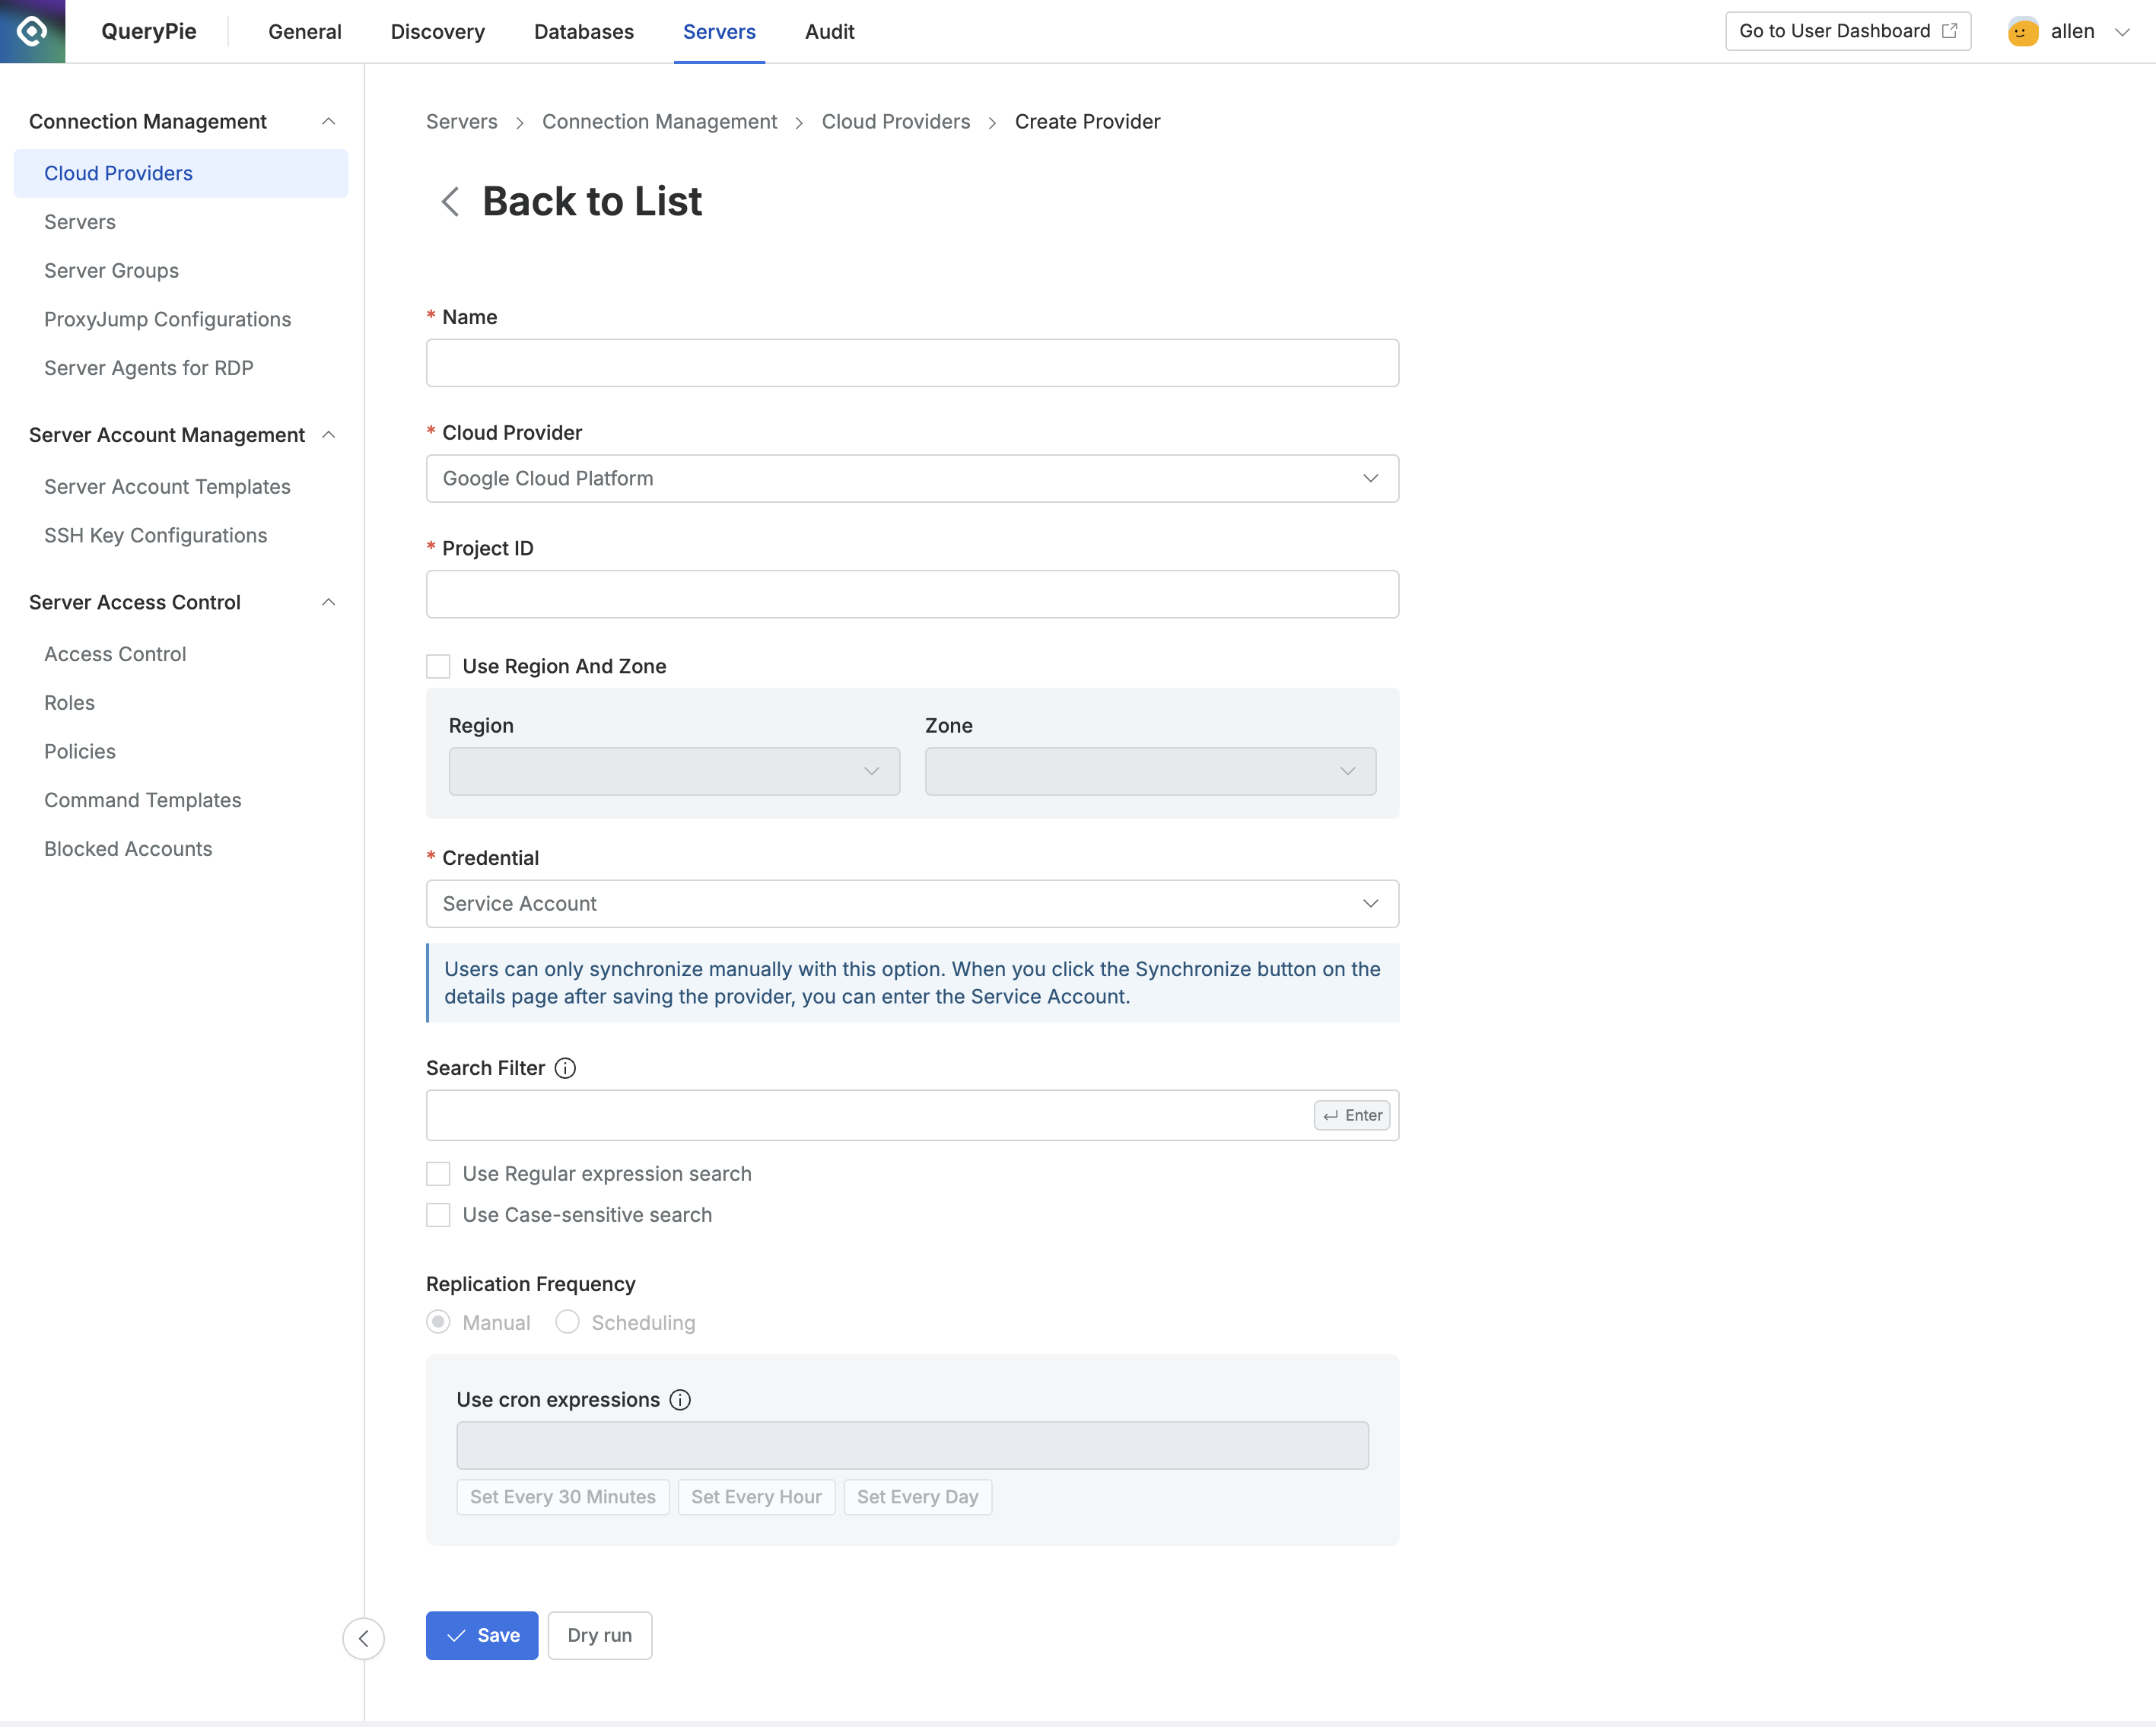Click Set Every Hour button
2156x1727 pixels.
(x=756, y=1497)
